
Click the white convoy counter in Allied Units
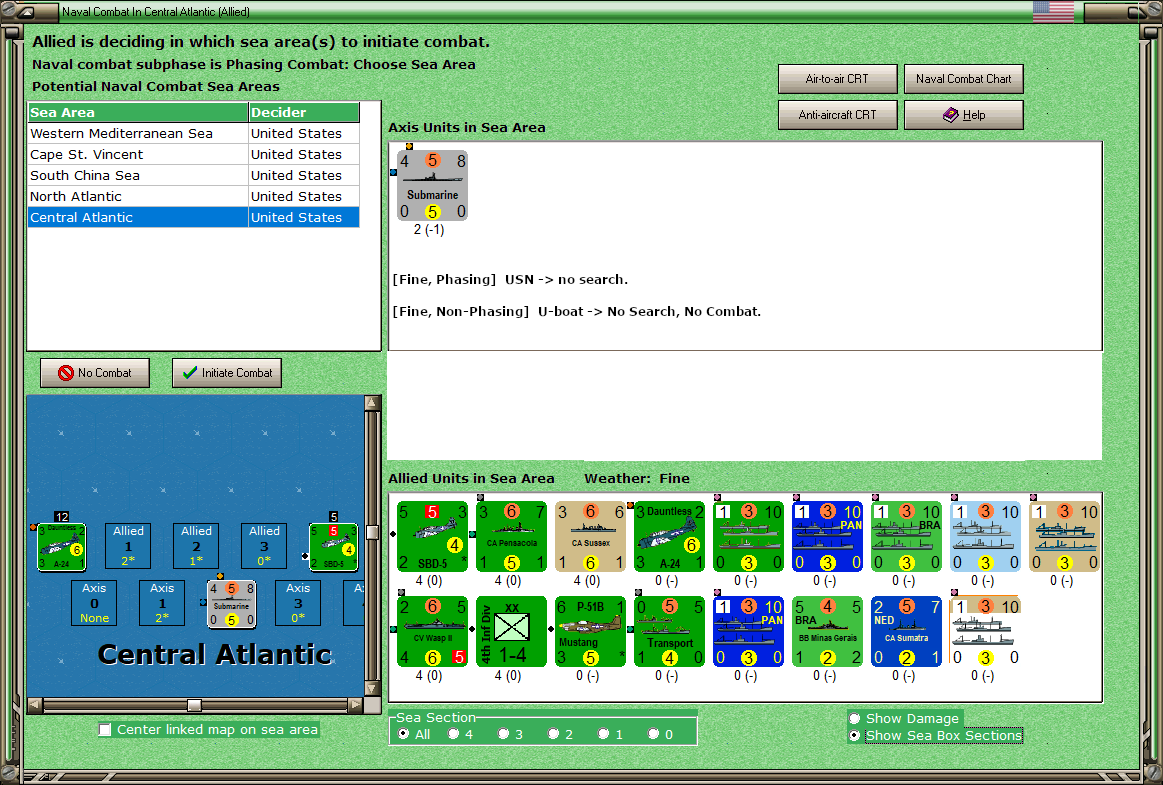pos(985,631)
